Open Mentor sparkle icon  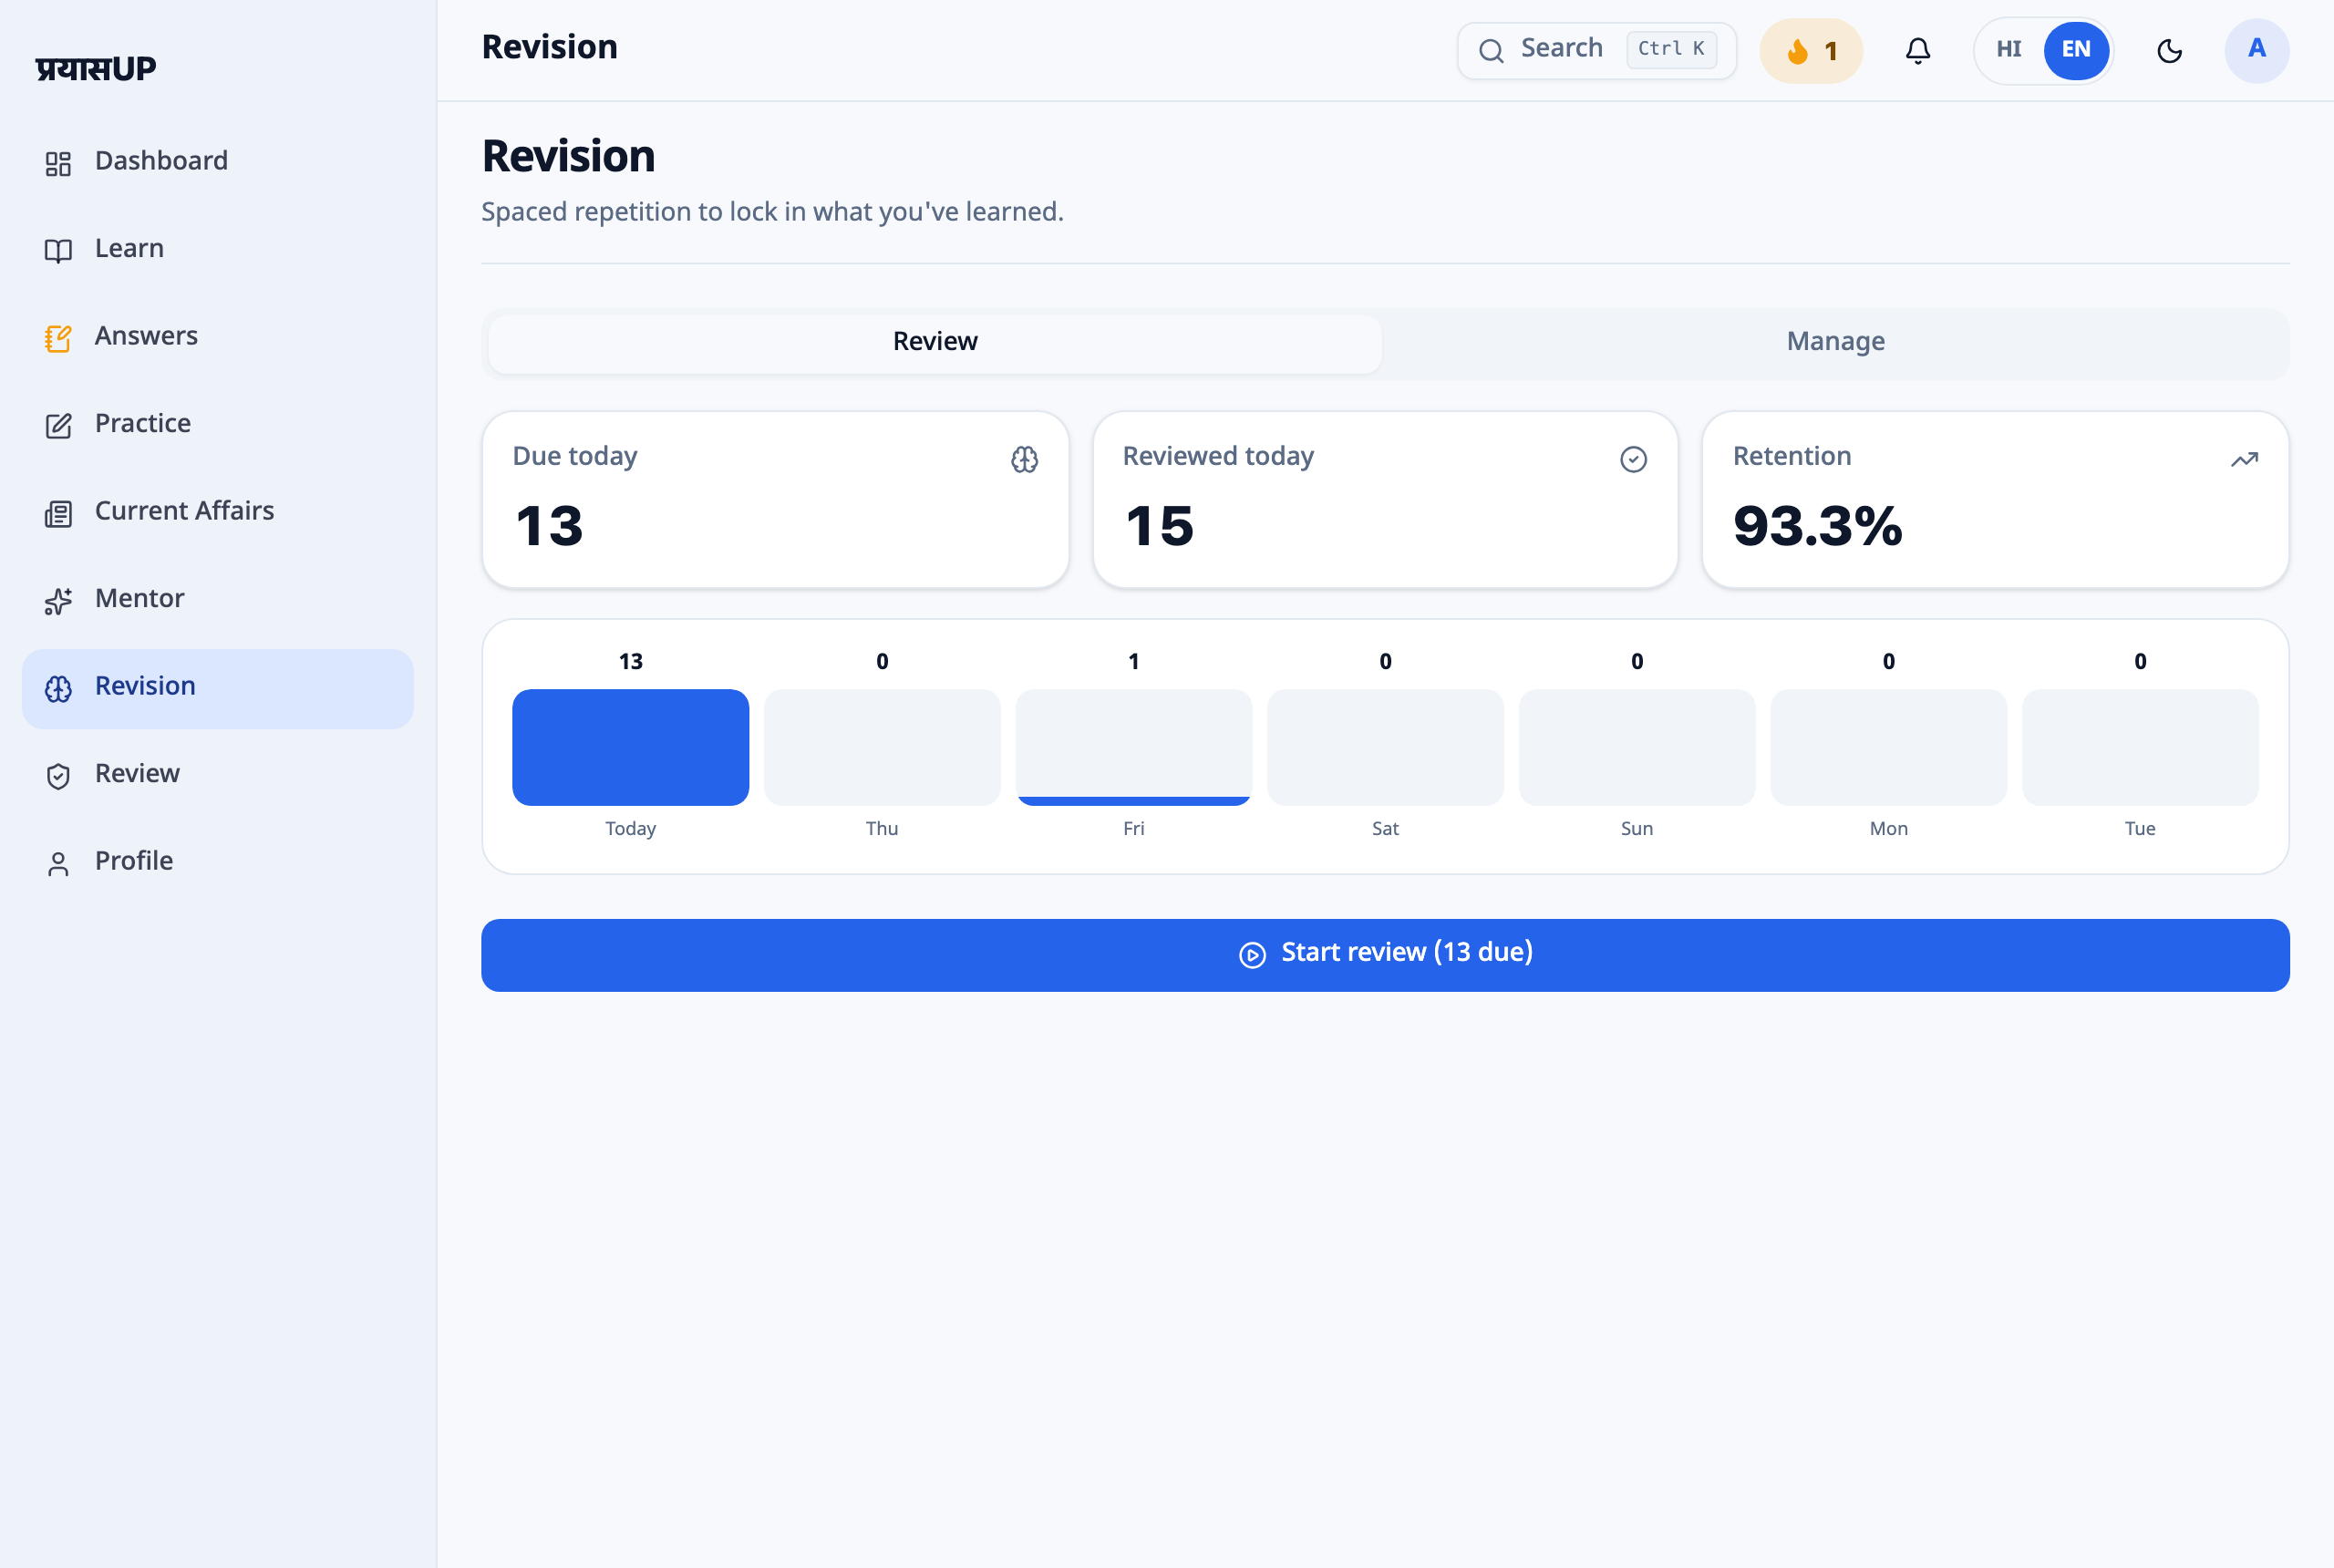58,600
